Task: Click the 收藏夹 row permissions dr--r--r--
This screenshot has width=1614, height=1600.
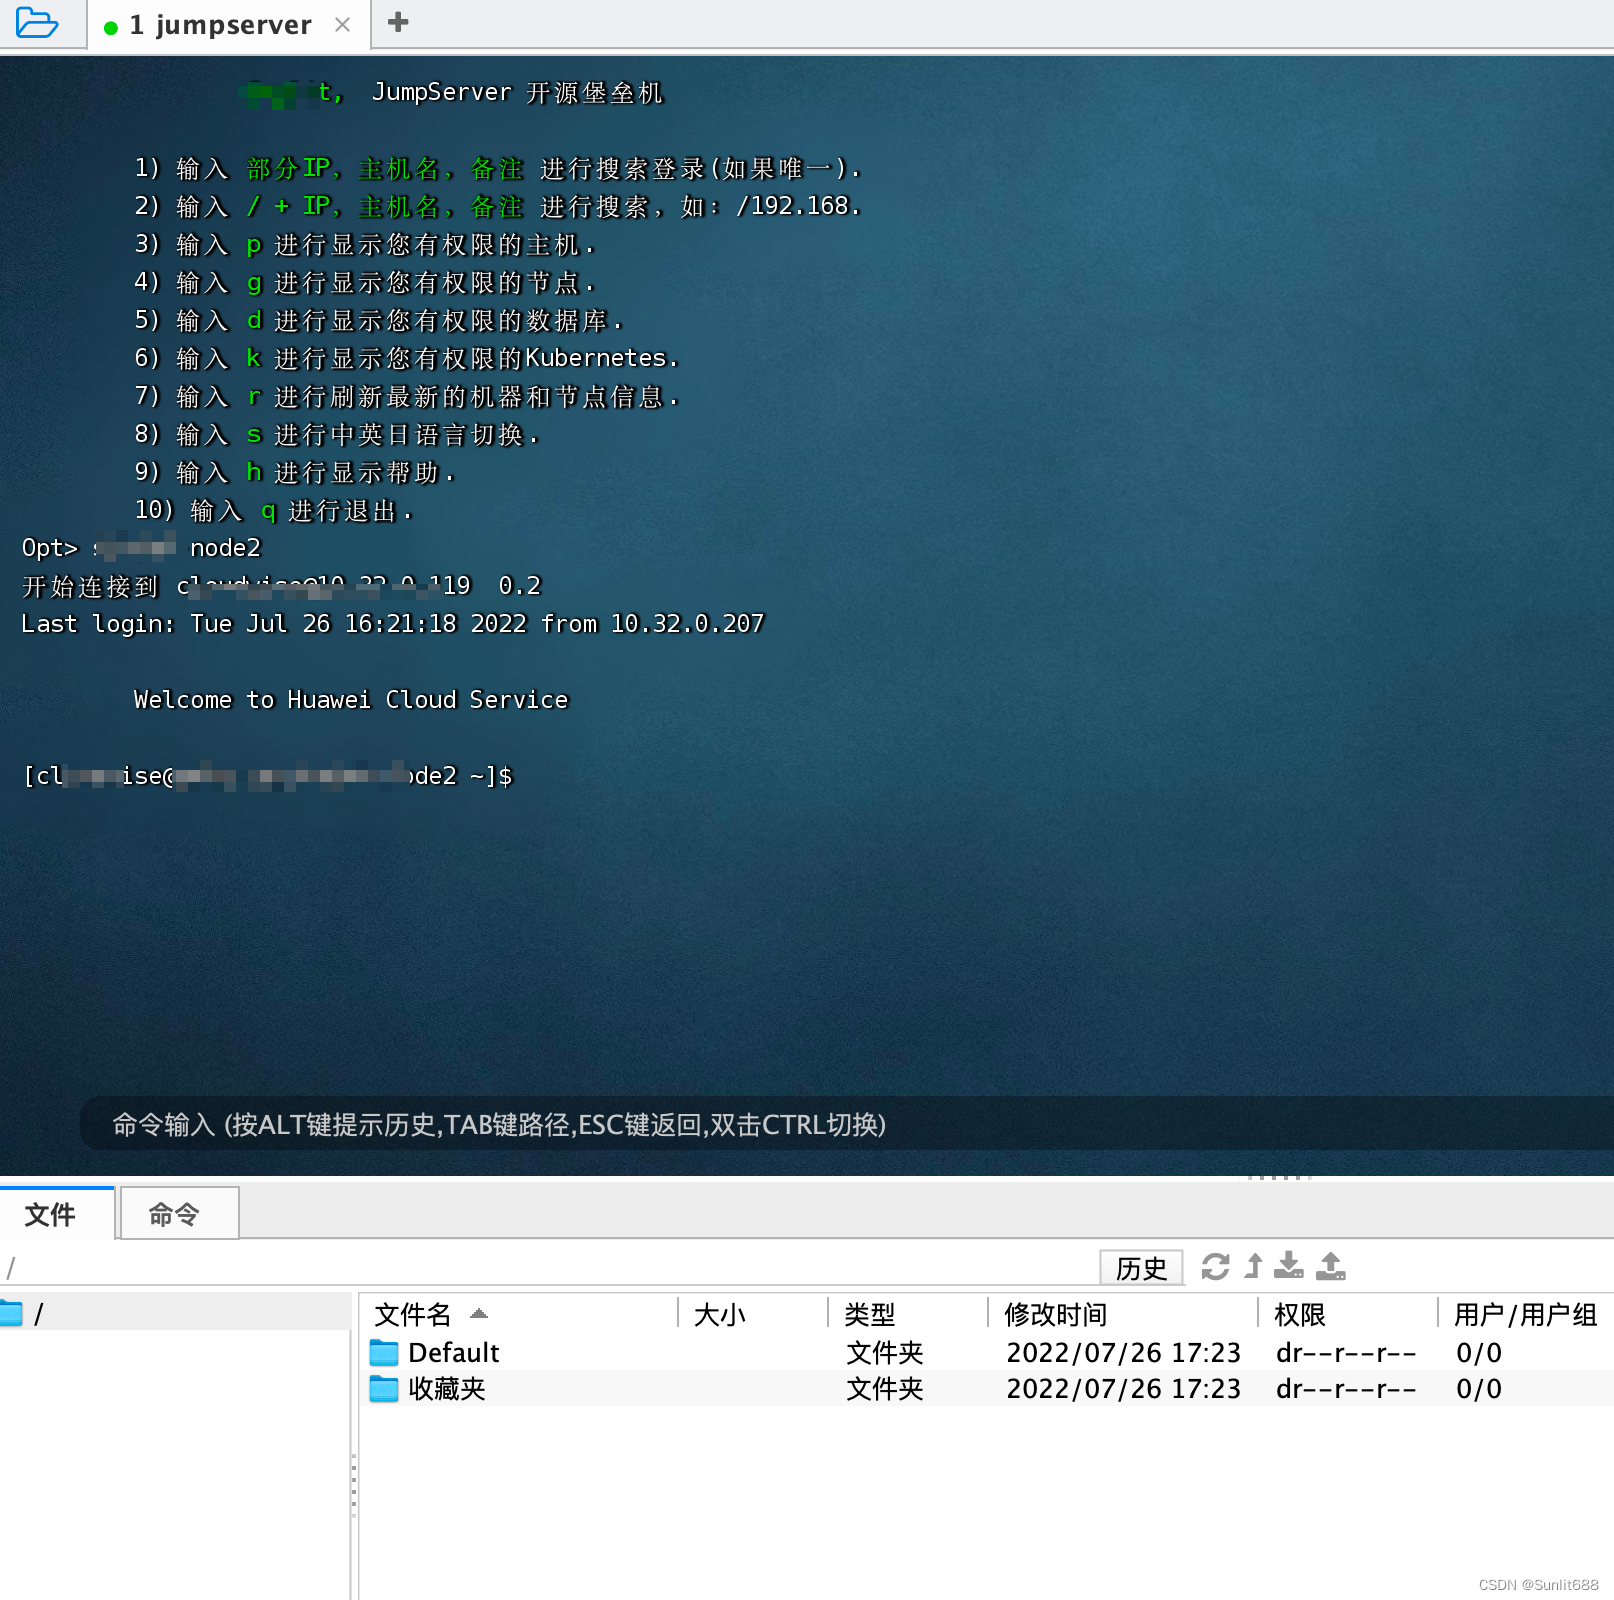Action: [1346, 1389]
